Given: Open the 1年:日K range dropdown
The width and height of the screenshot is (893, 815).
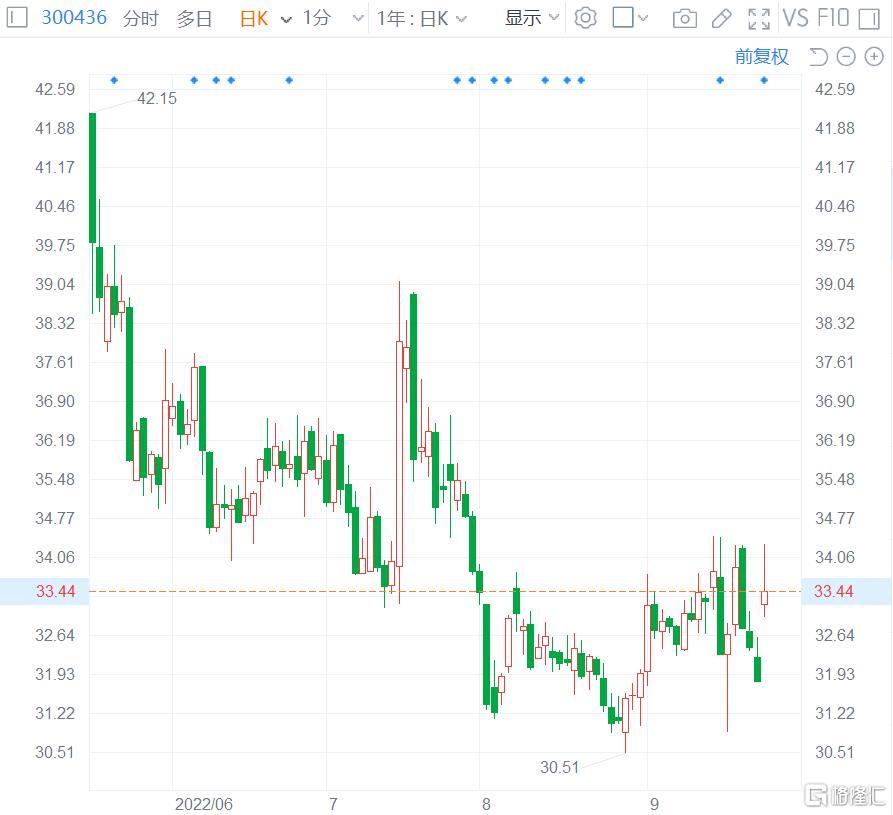Looking at the screenshot, I should tap(421, 19).
